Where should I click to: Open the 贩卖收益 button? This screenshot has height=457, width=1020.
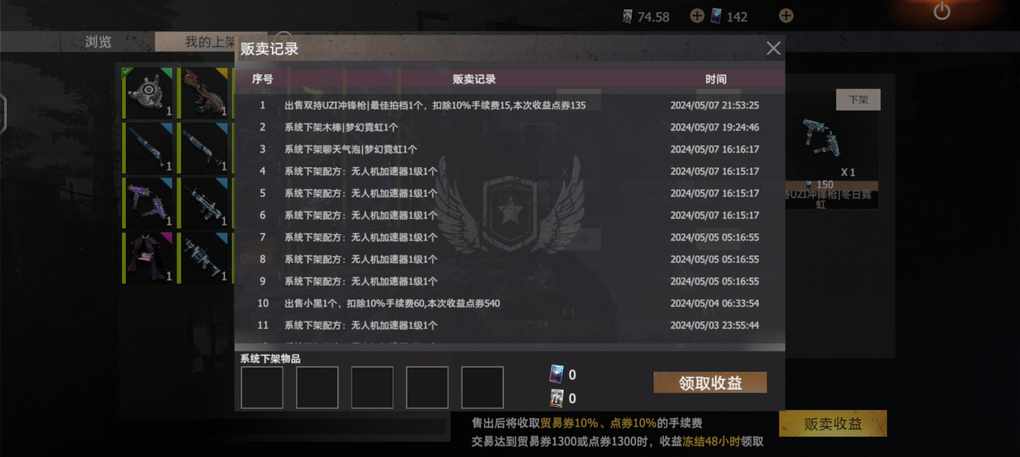[833, 424]
